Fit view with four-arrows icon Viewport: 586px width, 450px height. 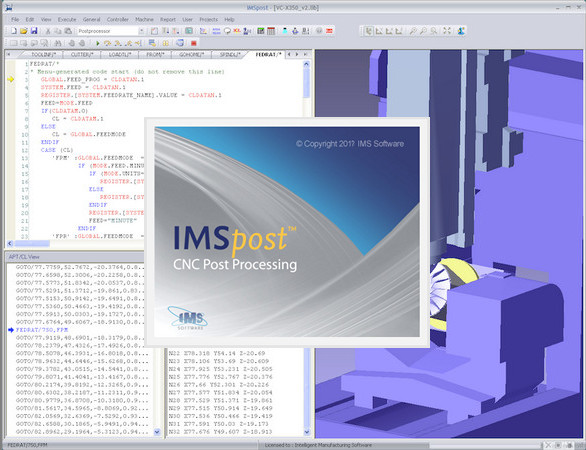(x=447, y=31)
